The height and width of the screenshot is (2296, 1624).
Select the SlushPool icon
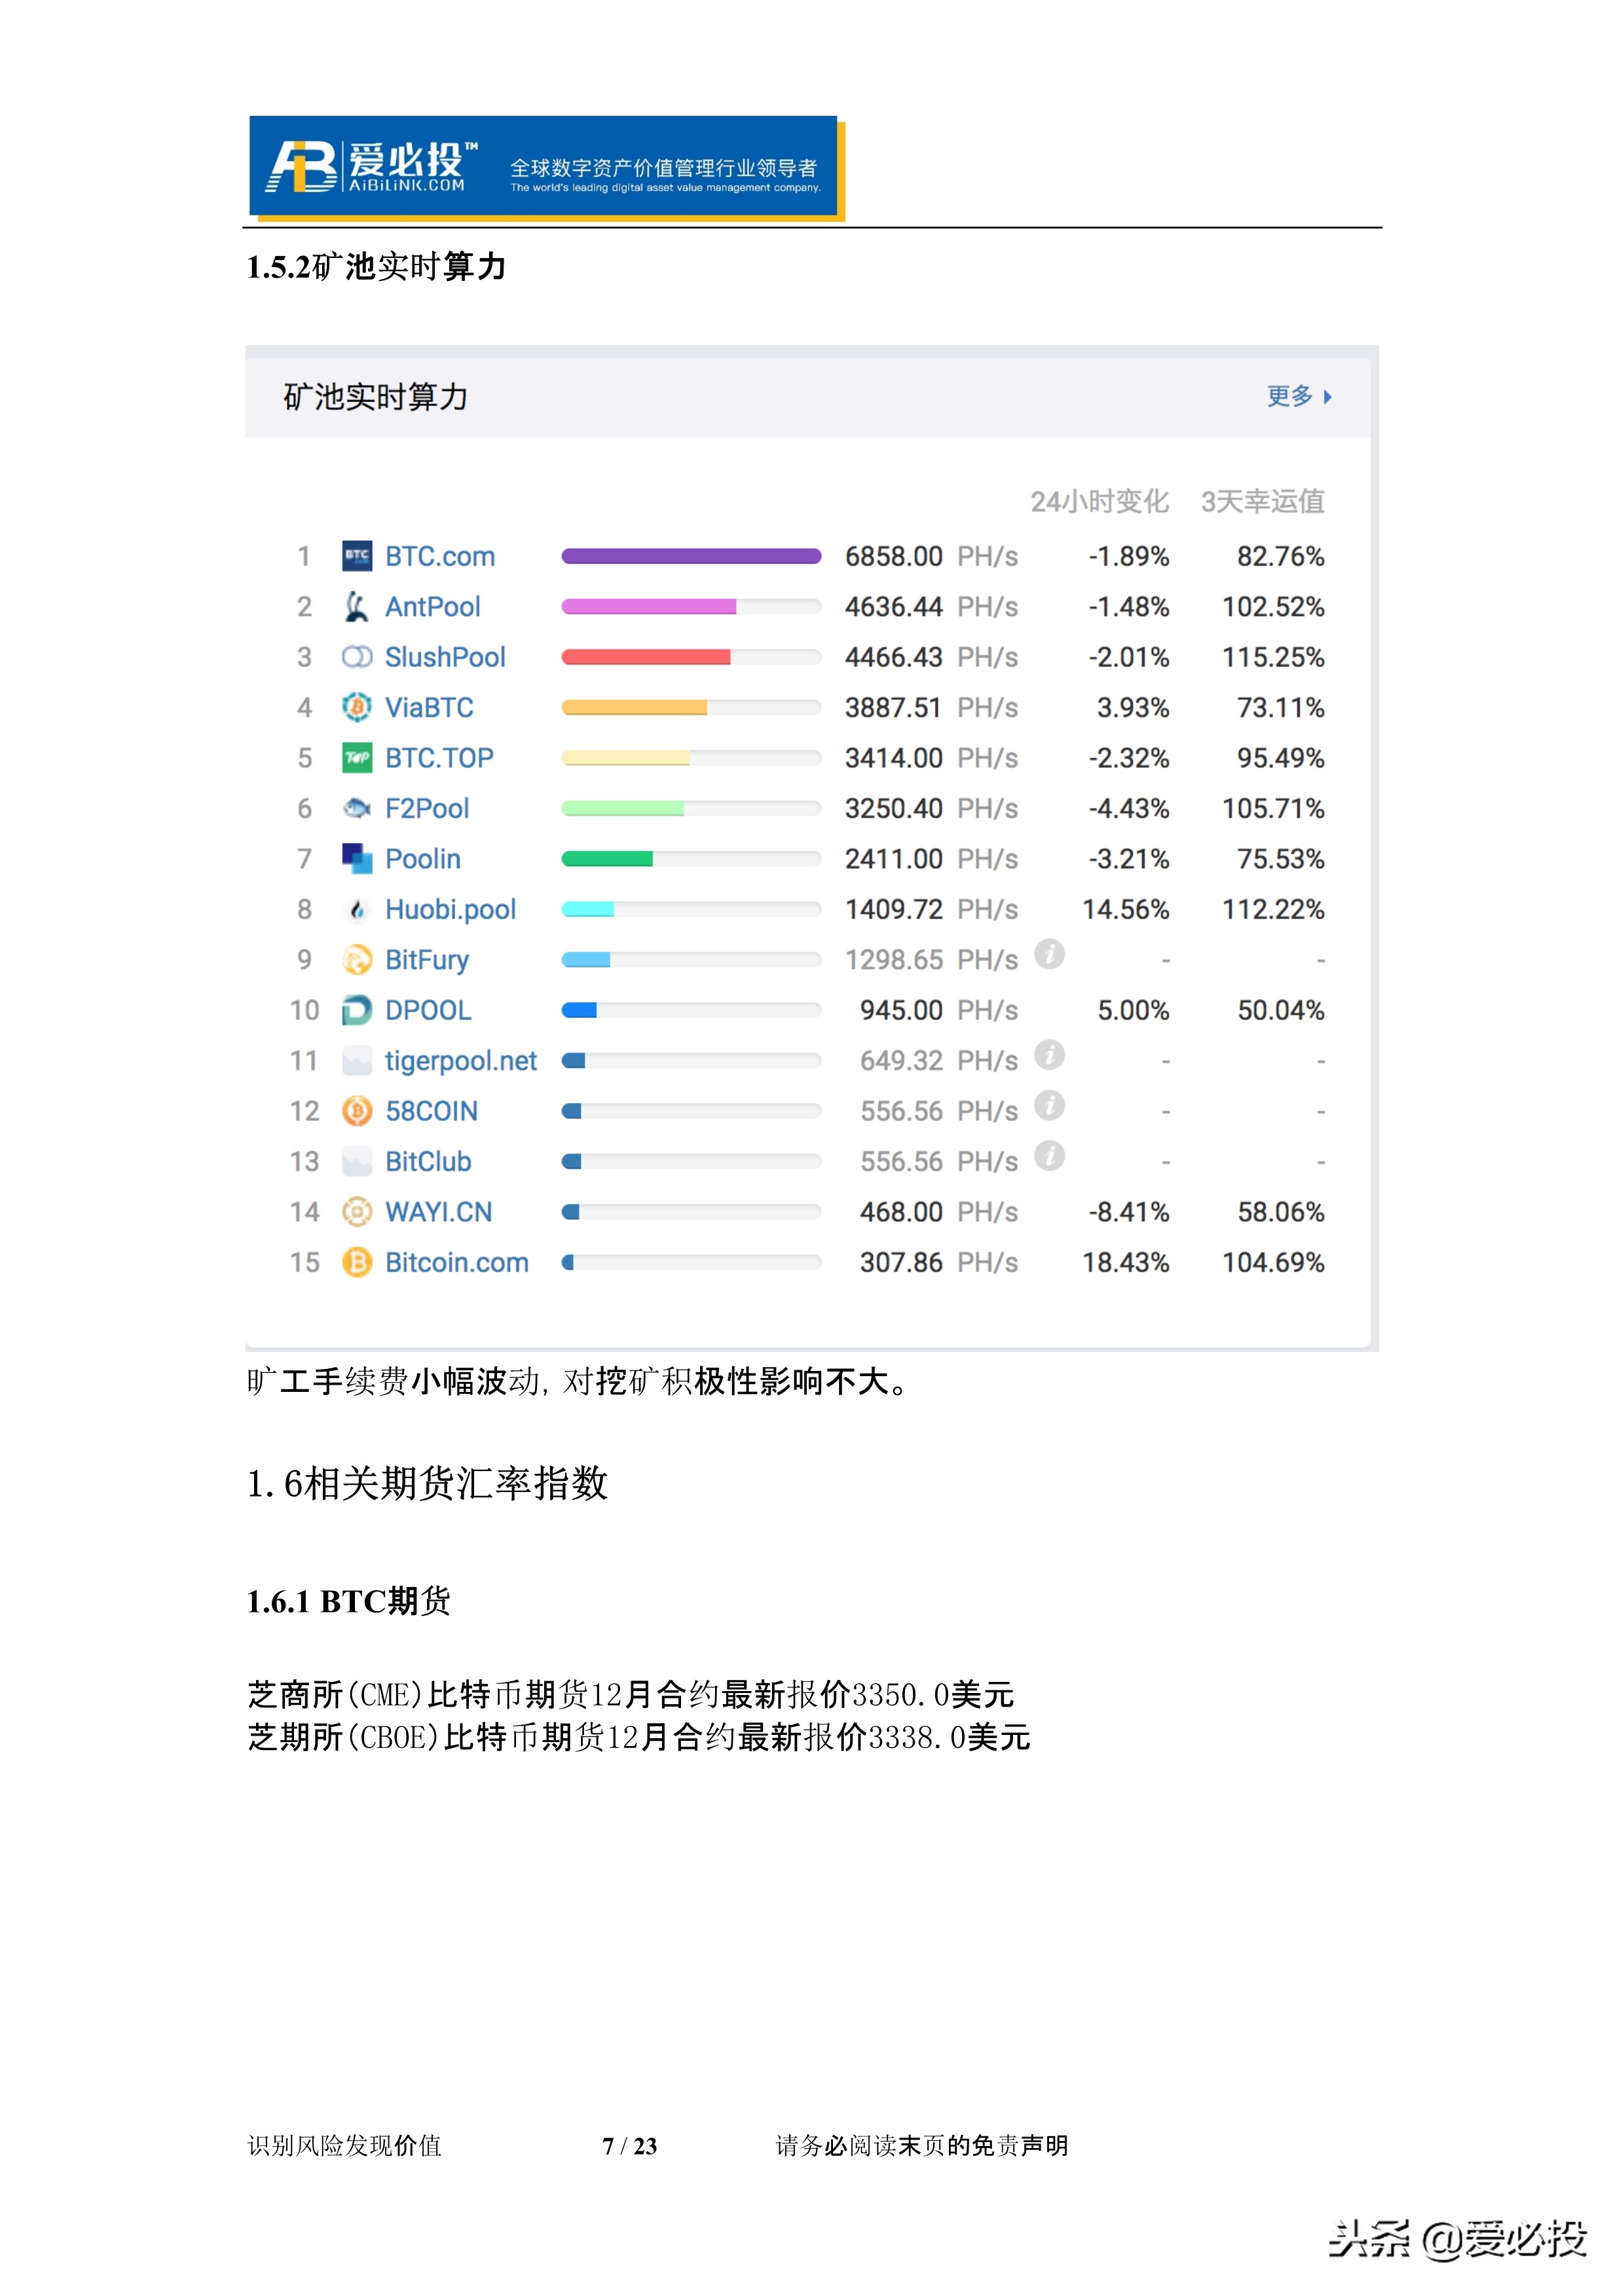[357, 657]
